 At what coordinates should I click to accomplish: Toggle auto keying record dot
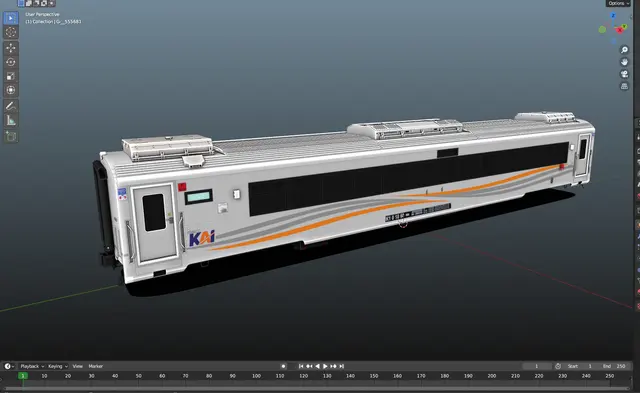pos(283,366)
